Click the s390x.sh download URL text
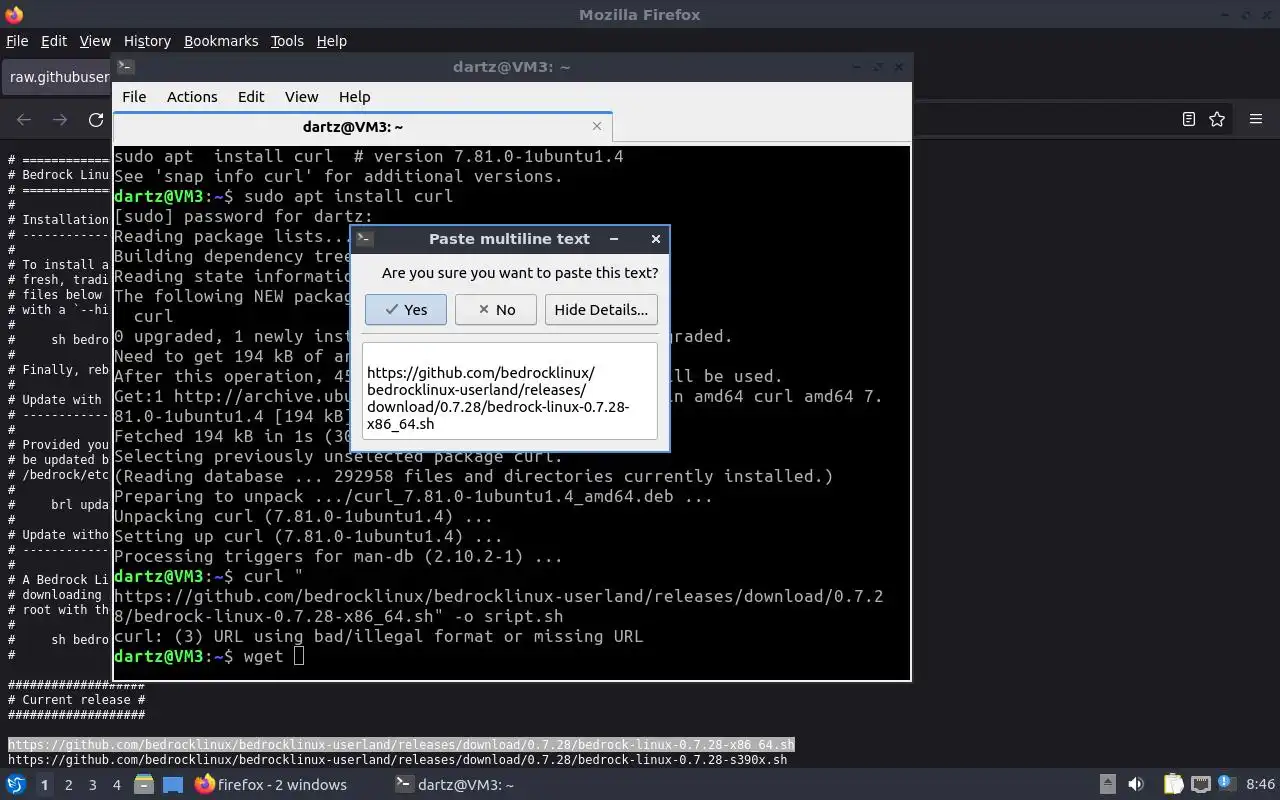1280x800 pixels. 398,759
